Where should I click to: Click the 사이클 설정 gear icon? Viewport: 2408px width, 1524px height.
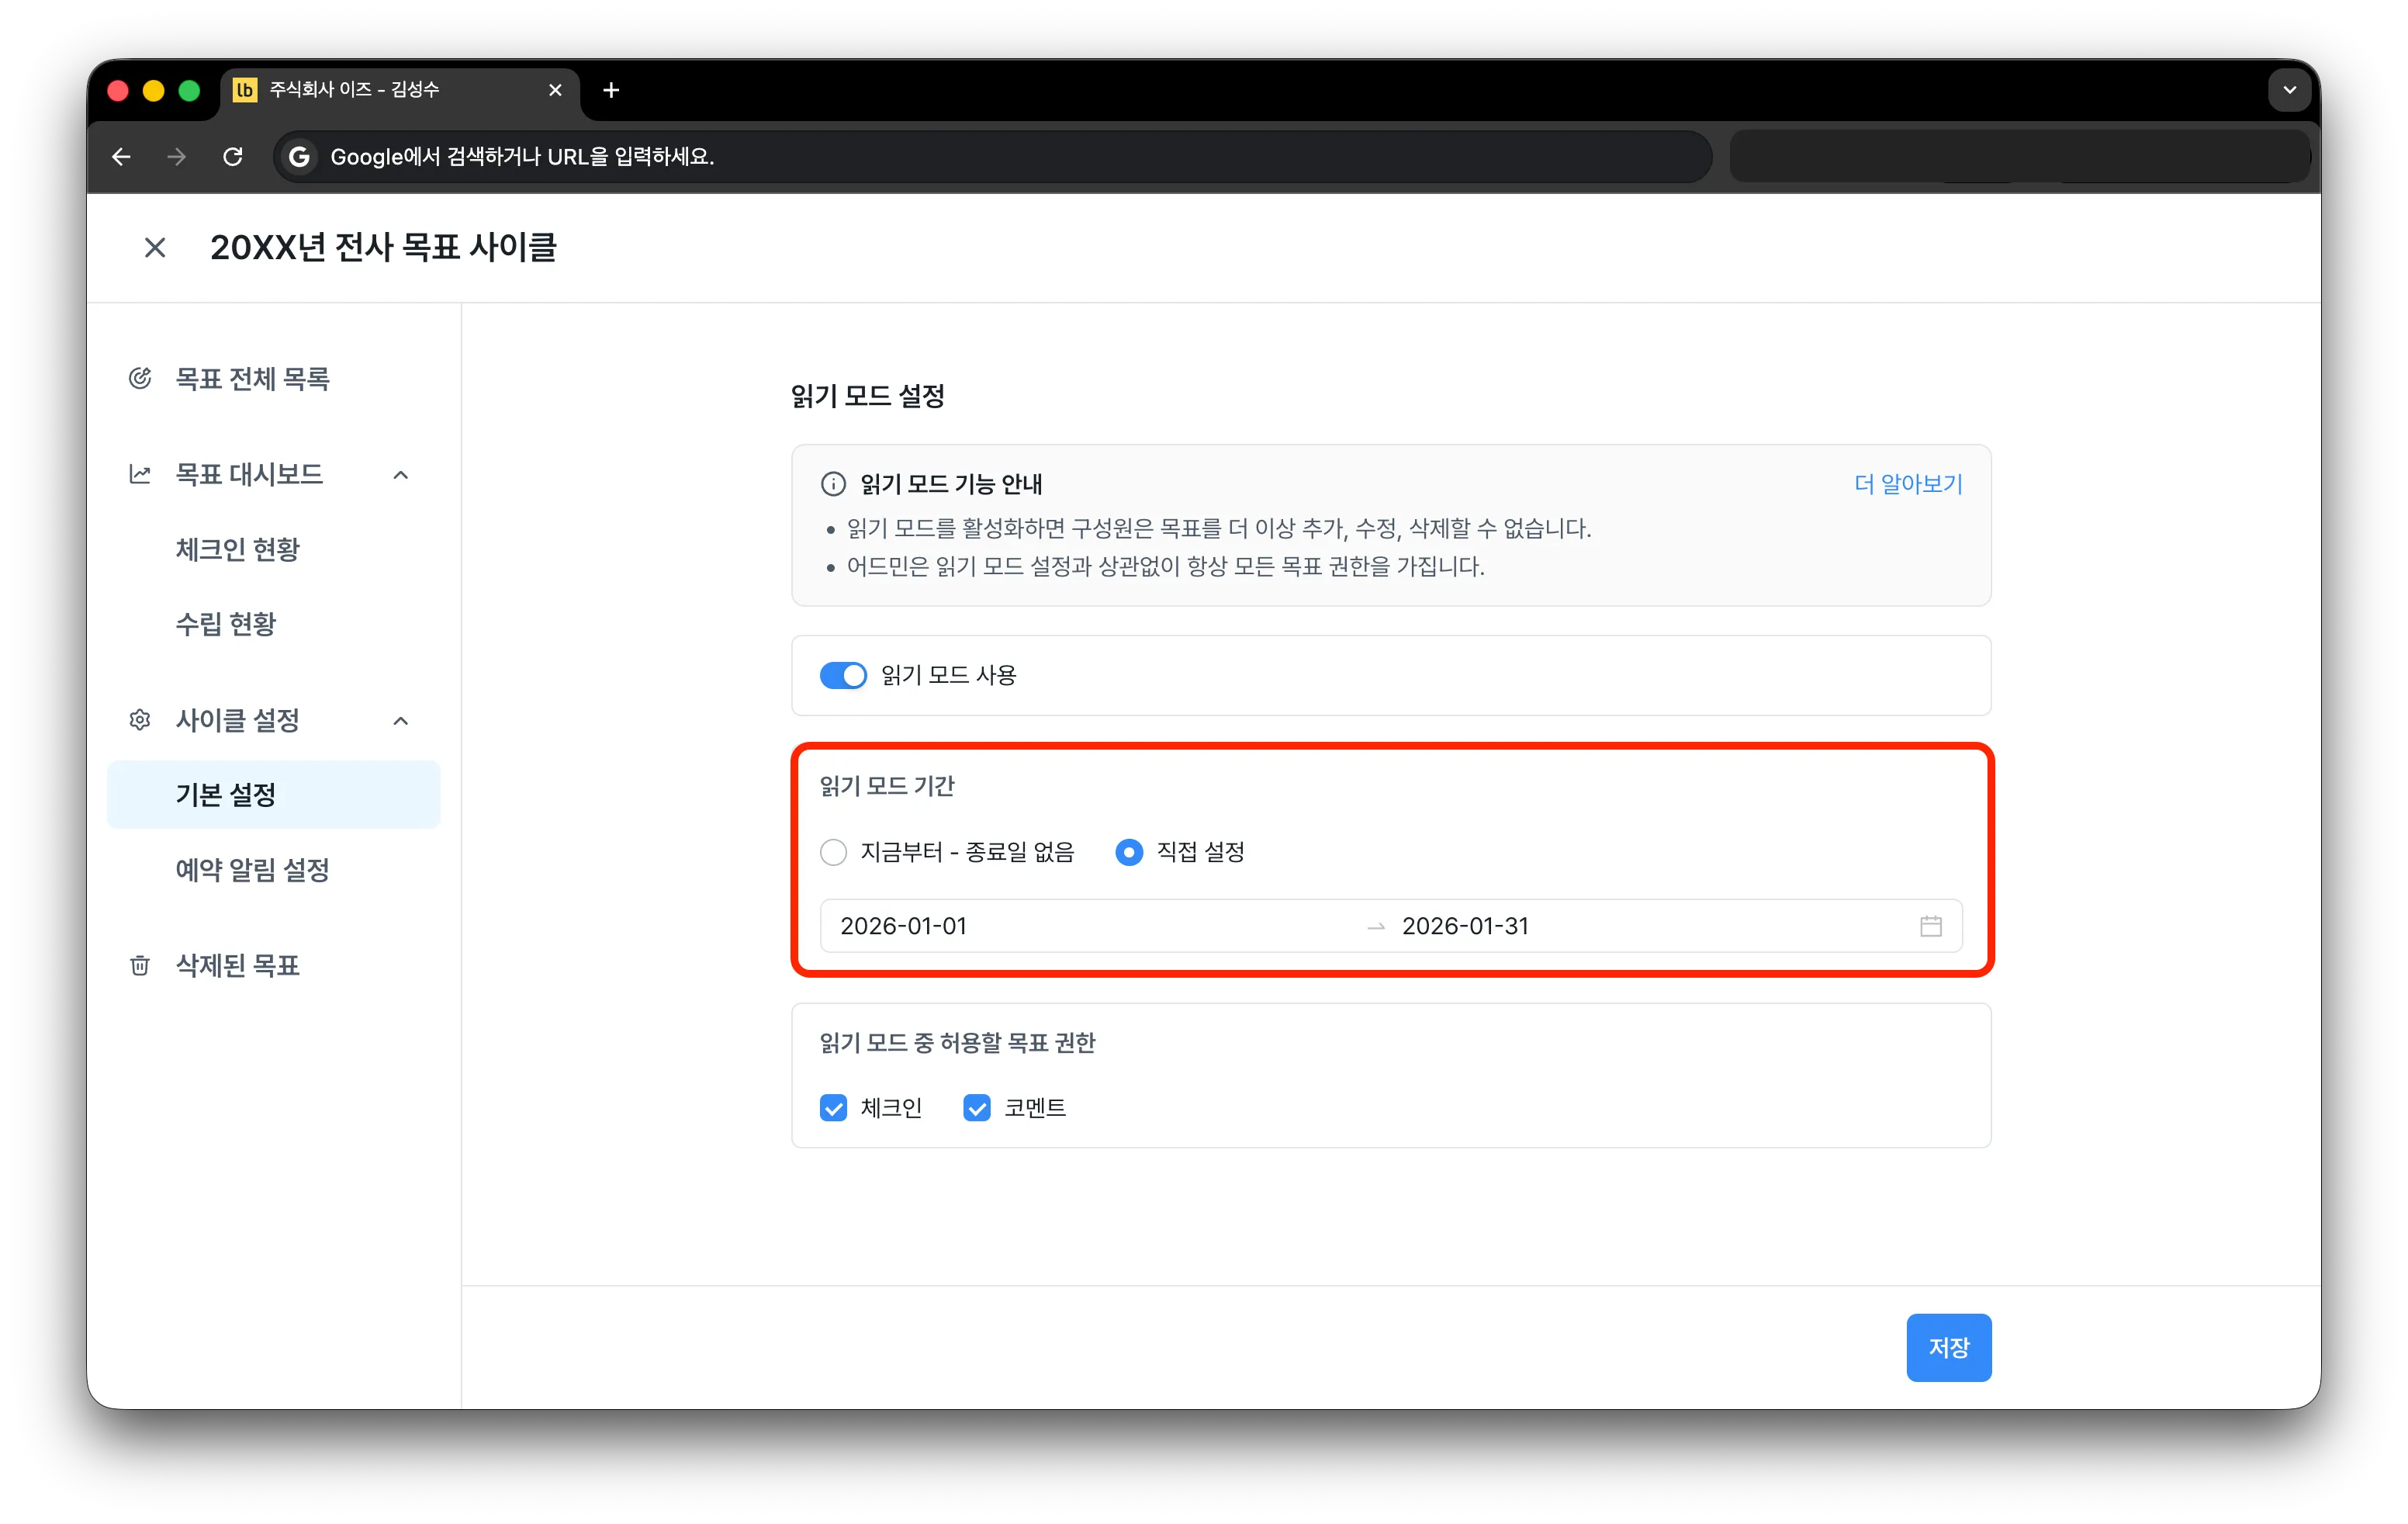pyautogui.click(x=140, y=719)
